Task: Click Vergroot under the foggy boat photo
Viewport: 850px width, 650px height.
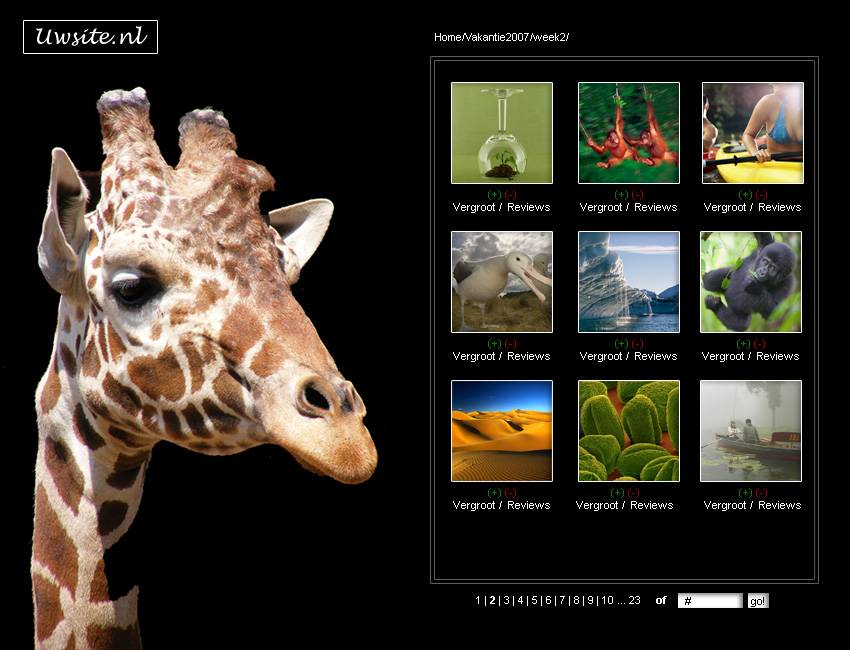Action: pos(725,506)
